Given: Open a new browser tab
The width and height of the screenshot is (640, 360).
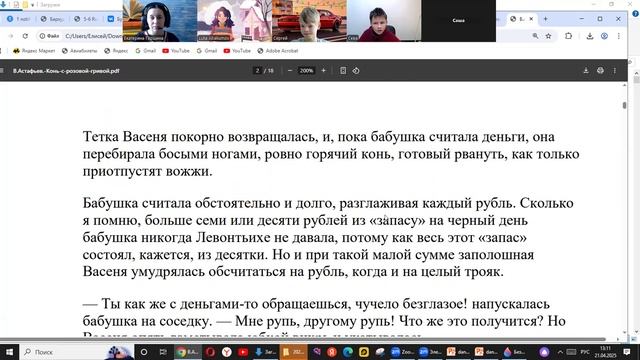Looking at the screenshot, I should (x=545, y=19).
